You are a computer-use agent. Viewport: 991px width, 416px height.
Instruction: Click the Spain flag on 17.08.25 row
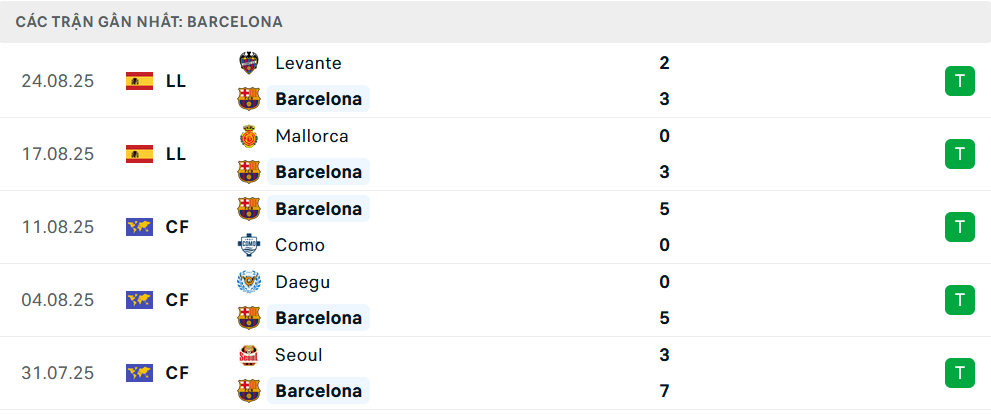click(x=139, y=154)
